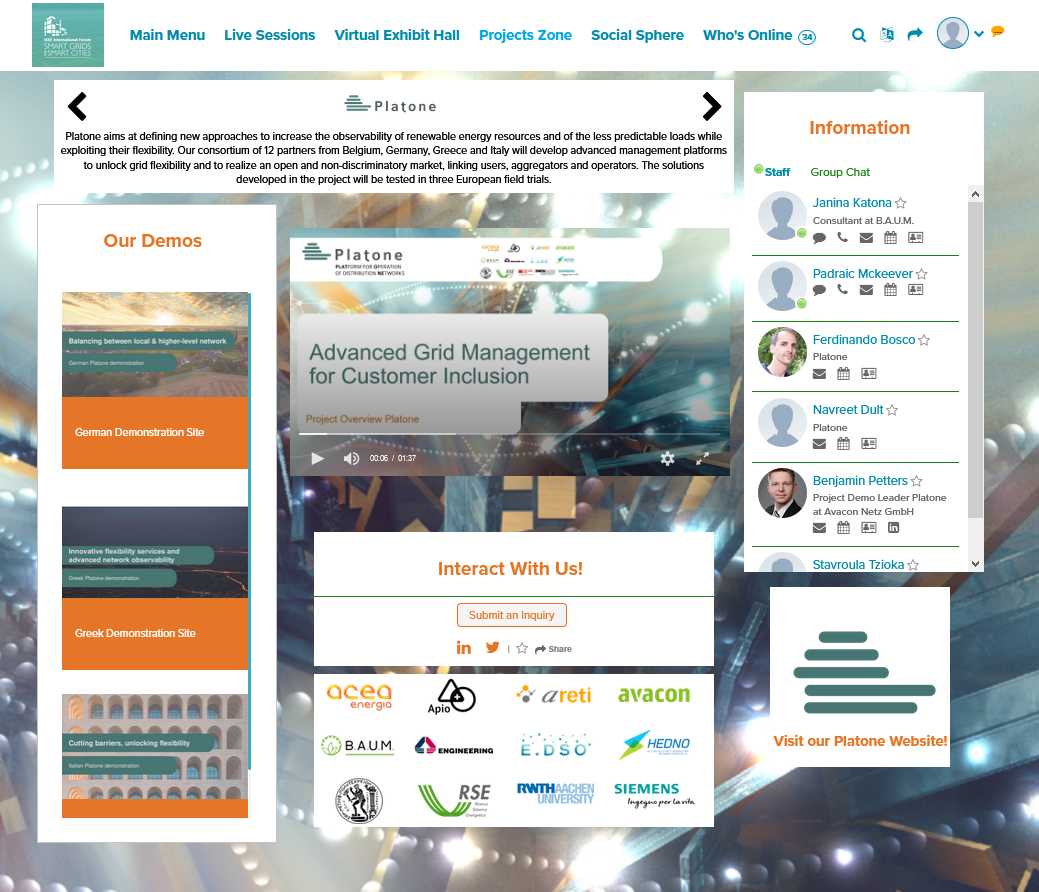The height and width of the screenshot is (892, 1039).
Task: Start chat with Janina Katona
Action: pyautogui.click(x=819, y=238)
